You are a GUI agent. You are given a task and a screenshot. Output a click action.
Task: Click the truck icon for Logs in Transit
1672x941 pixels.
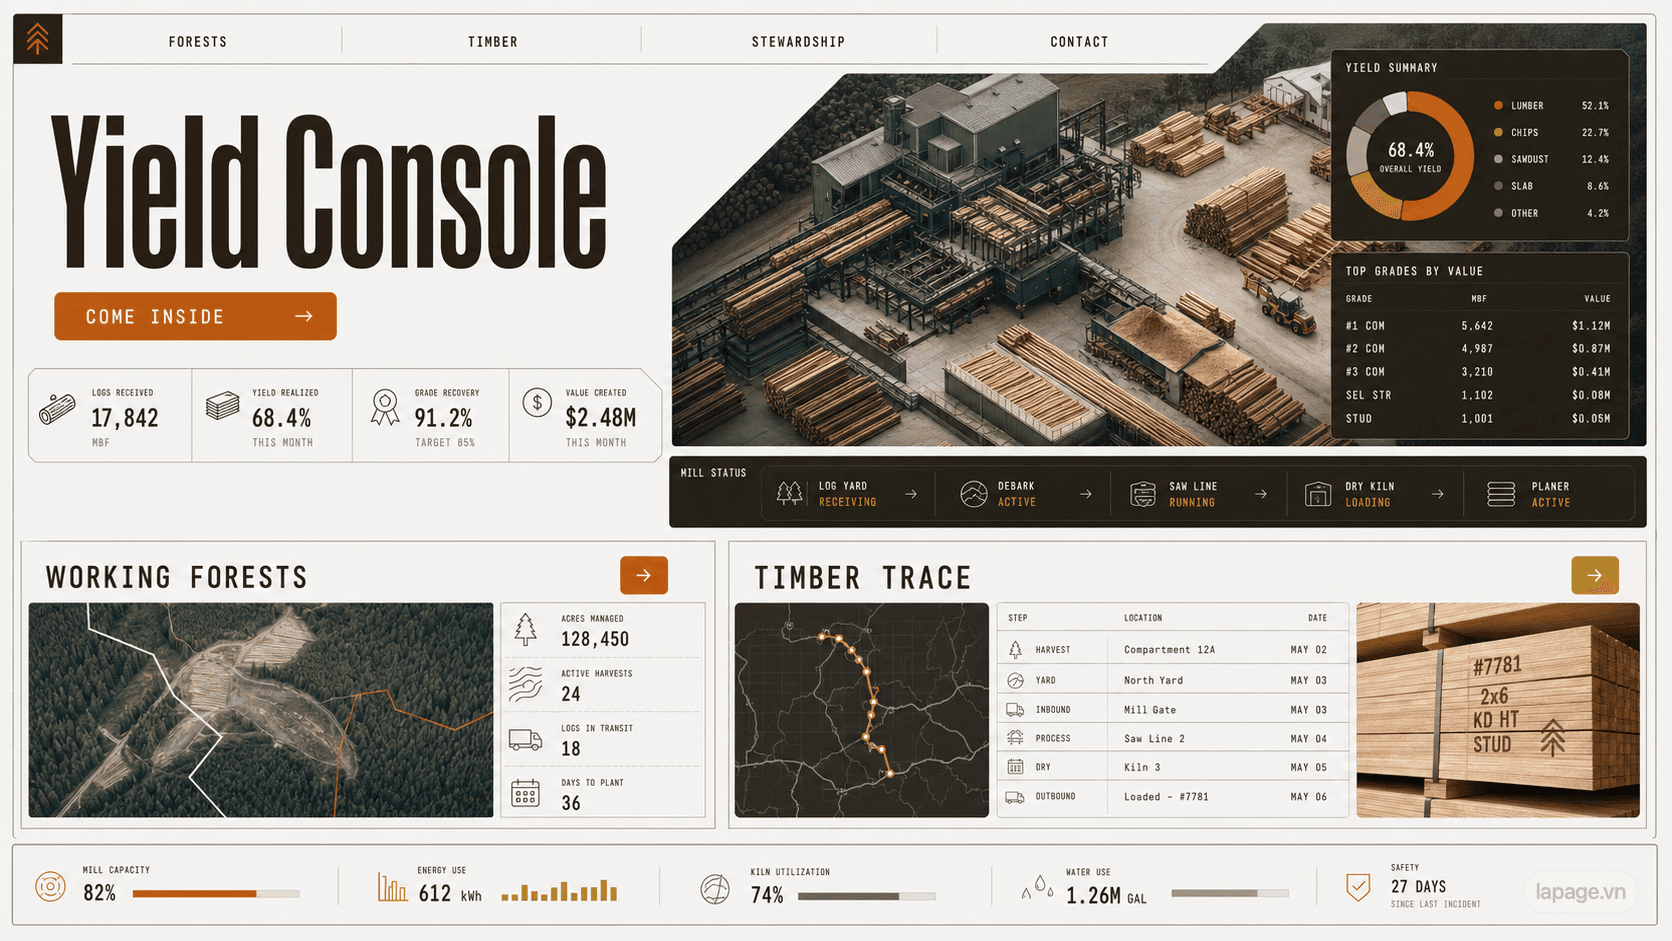(x=525, y=740)
